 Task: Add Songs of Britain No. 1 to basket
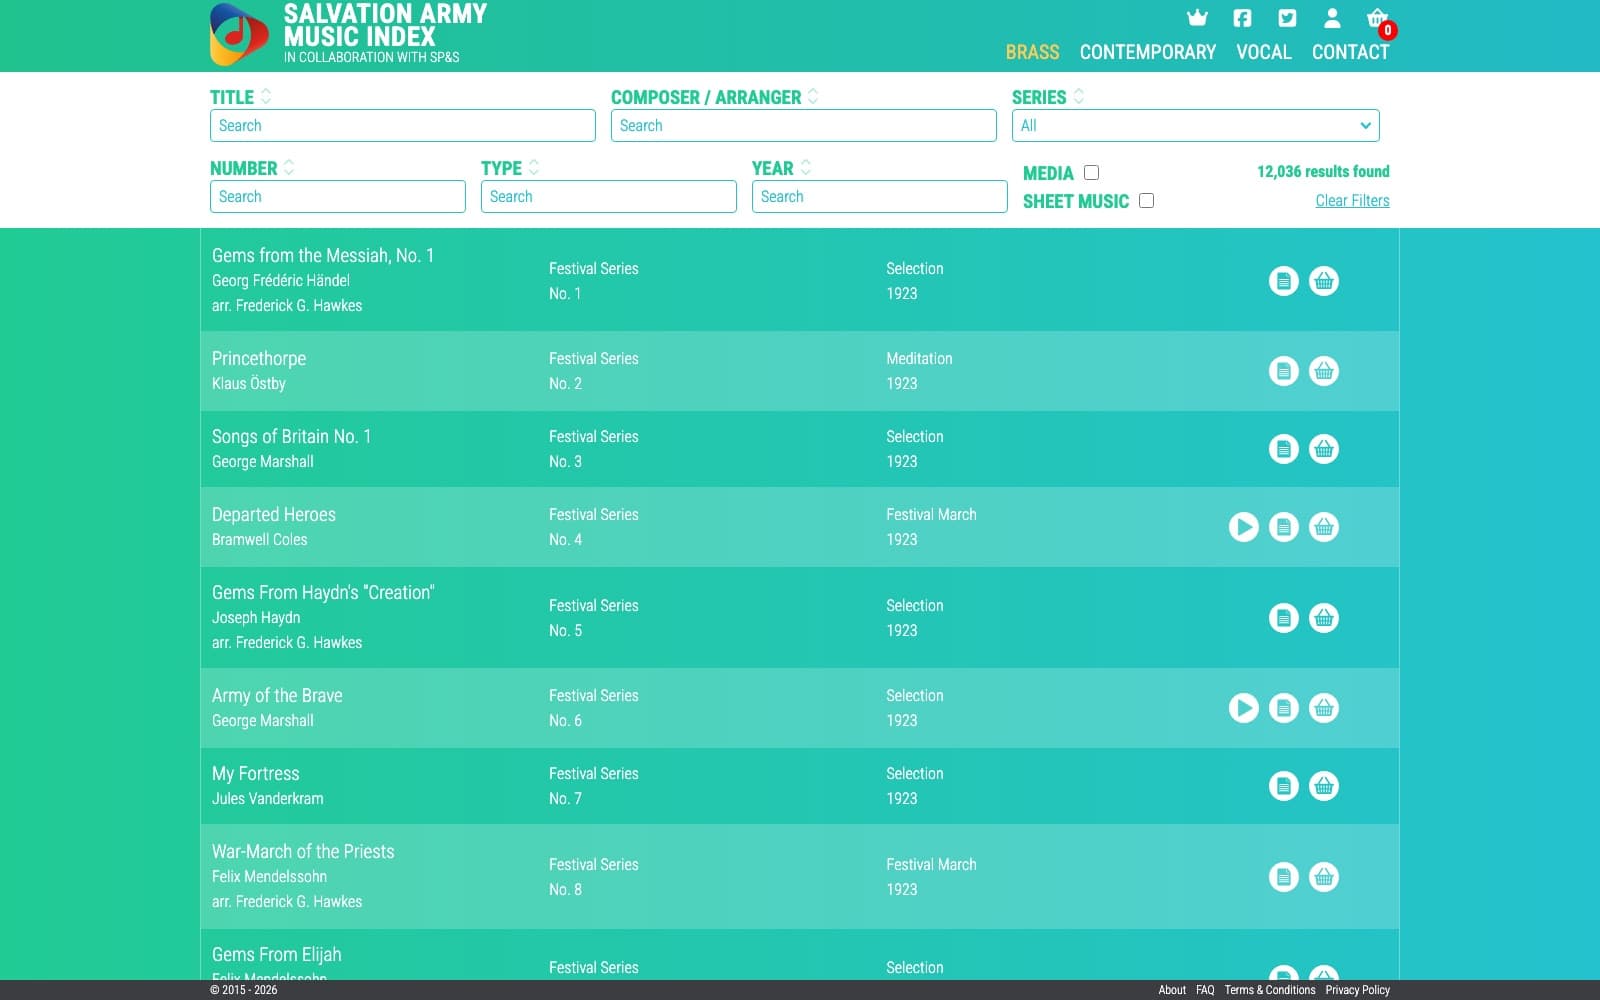point(1324,449)
